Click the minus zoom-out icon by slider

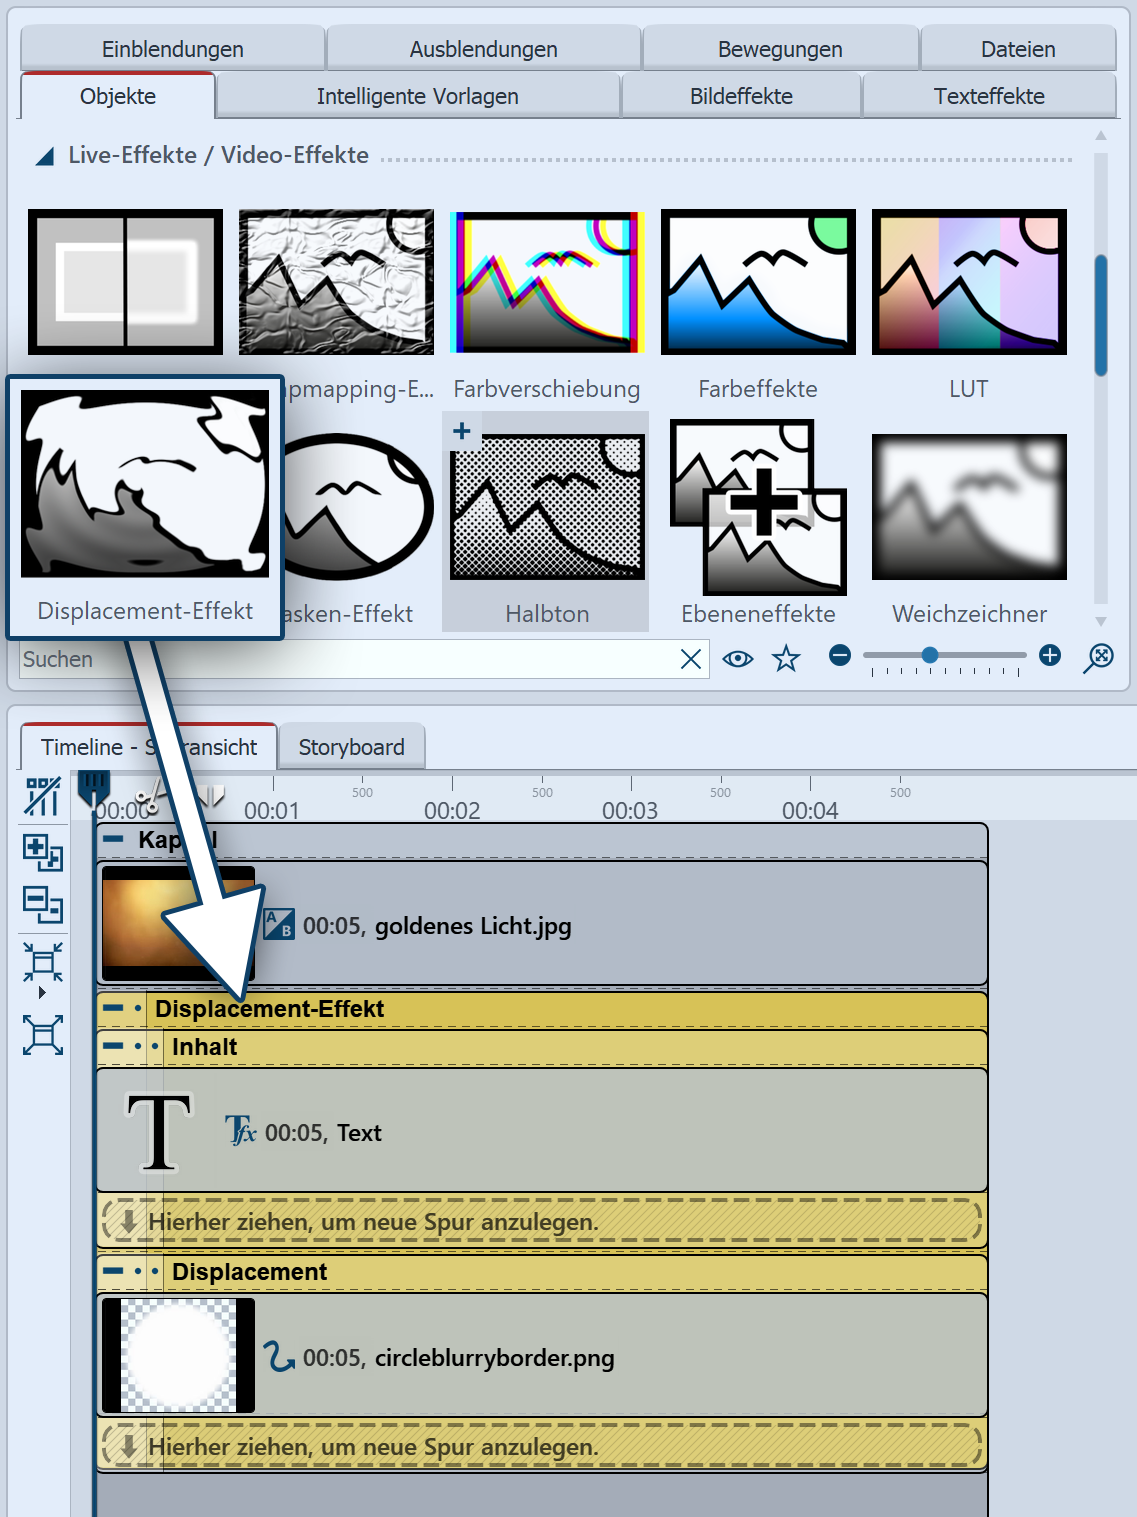click(840, 655)
